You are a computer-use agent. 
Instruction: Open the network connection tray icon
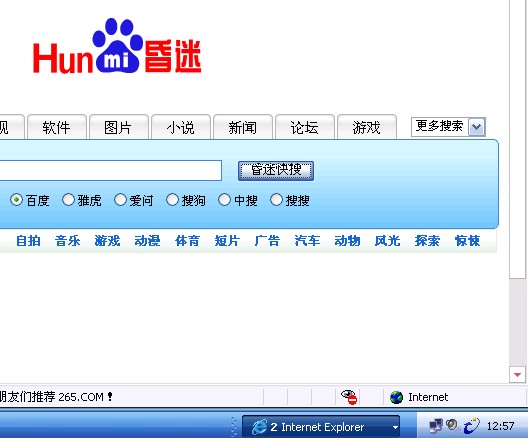click(436, 426)
